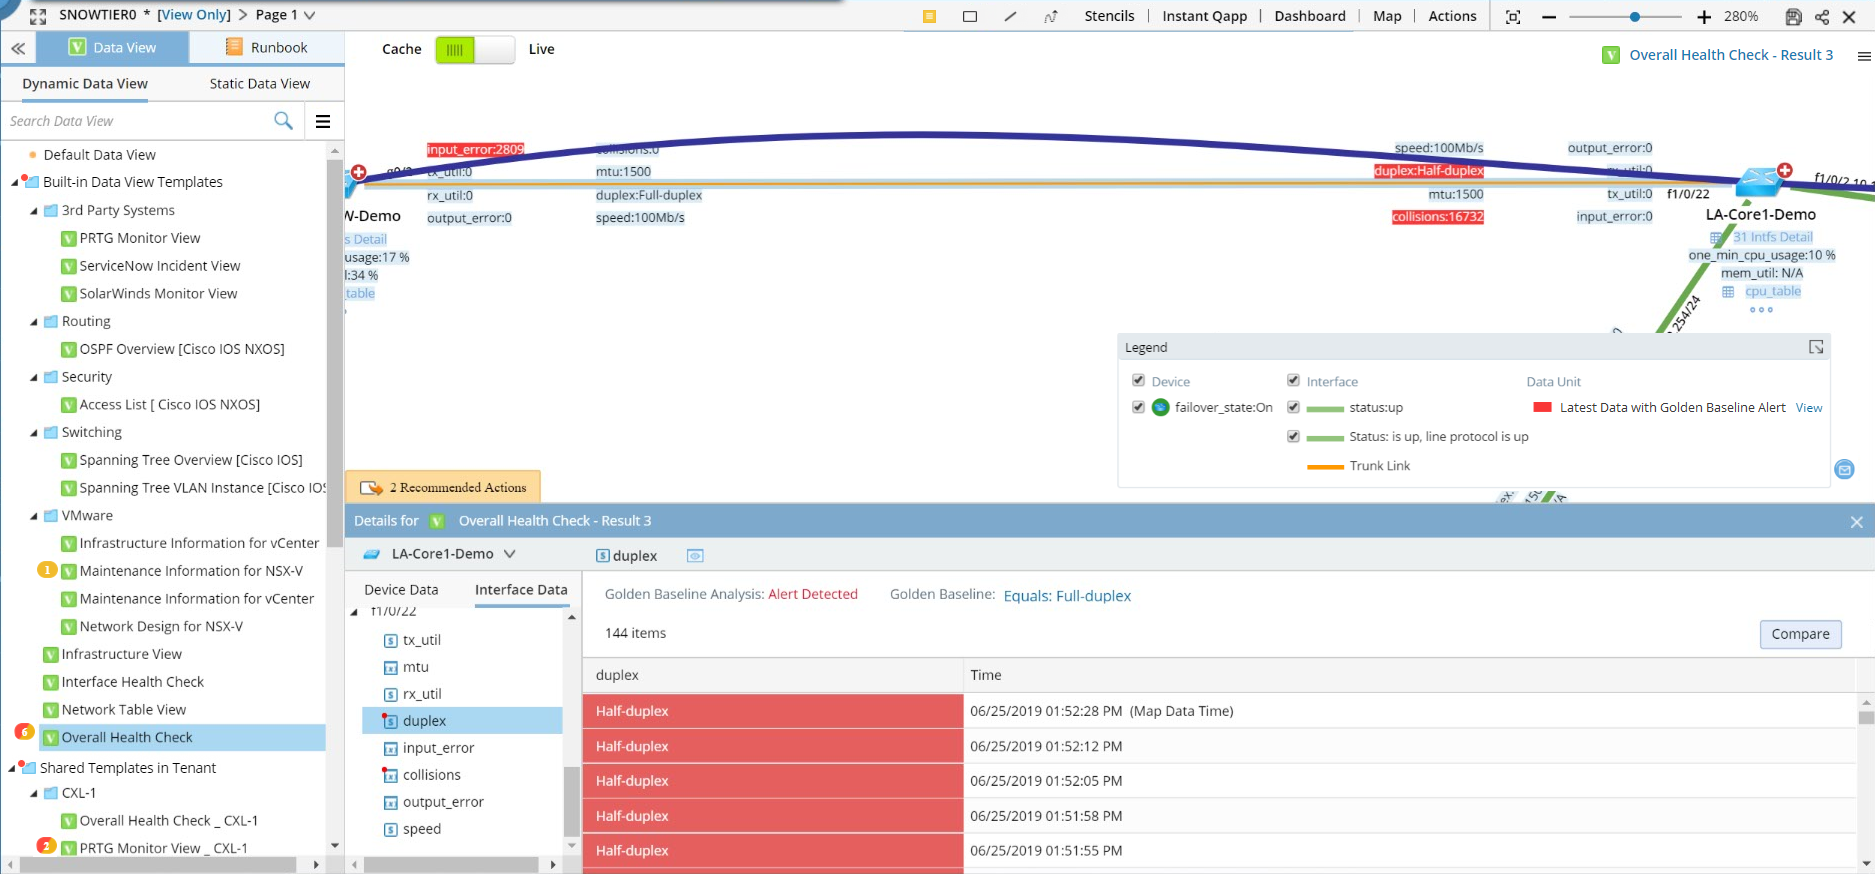Click the save map icon
This screenshot has width=1875, height=874.
1793,17
